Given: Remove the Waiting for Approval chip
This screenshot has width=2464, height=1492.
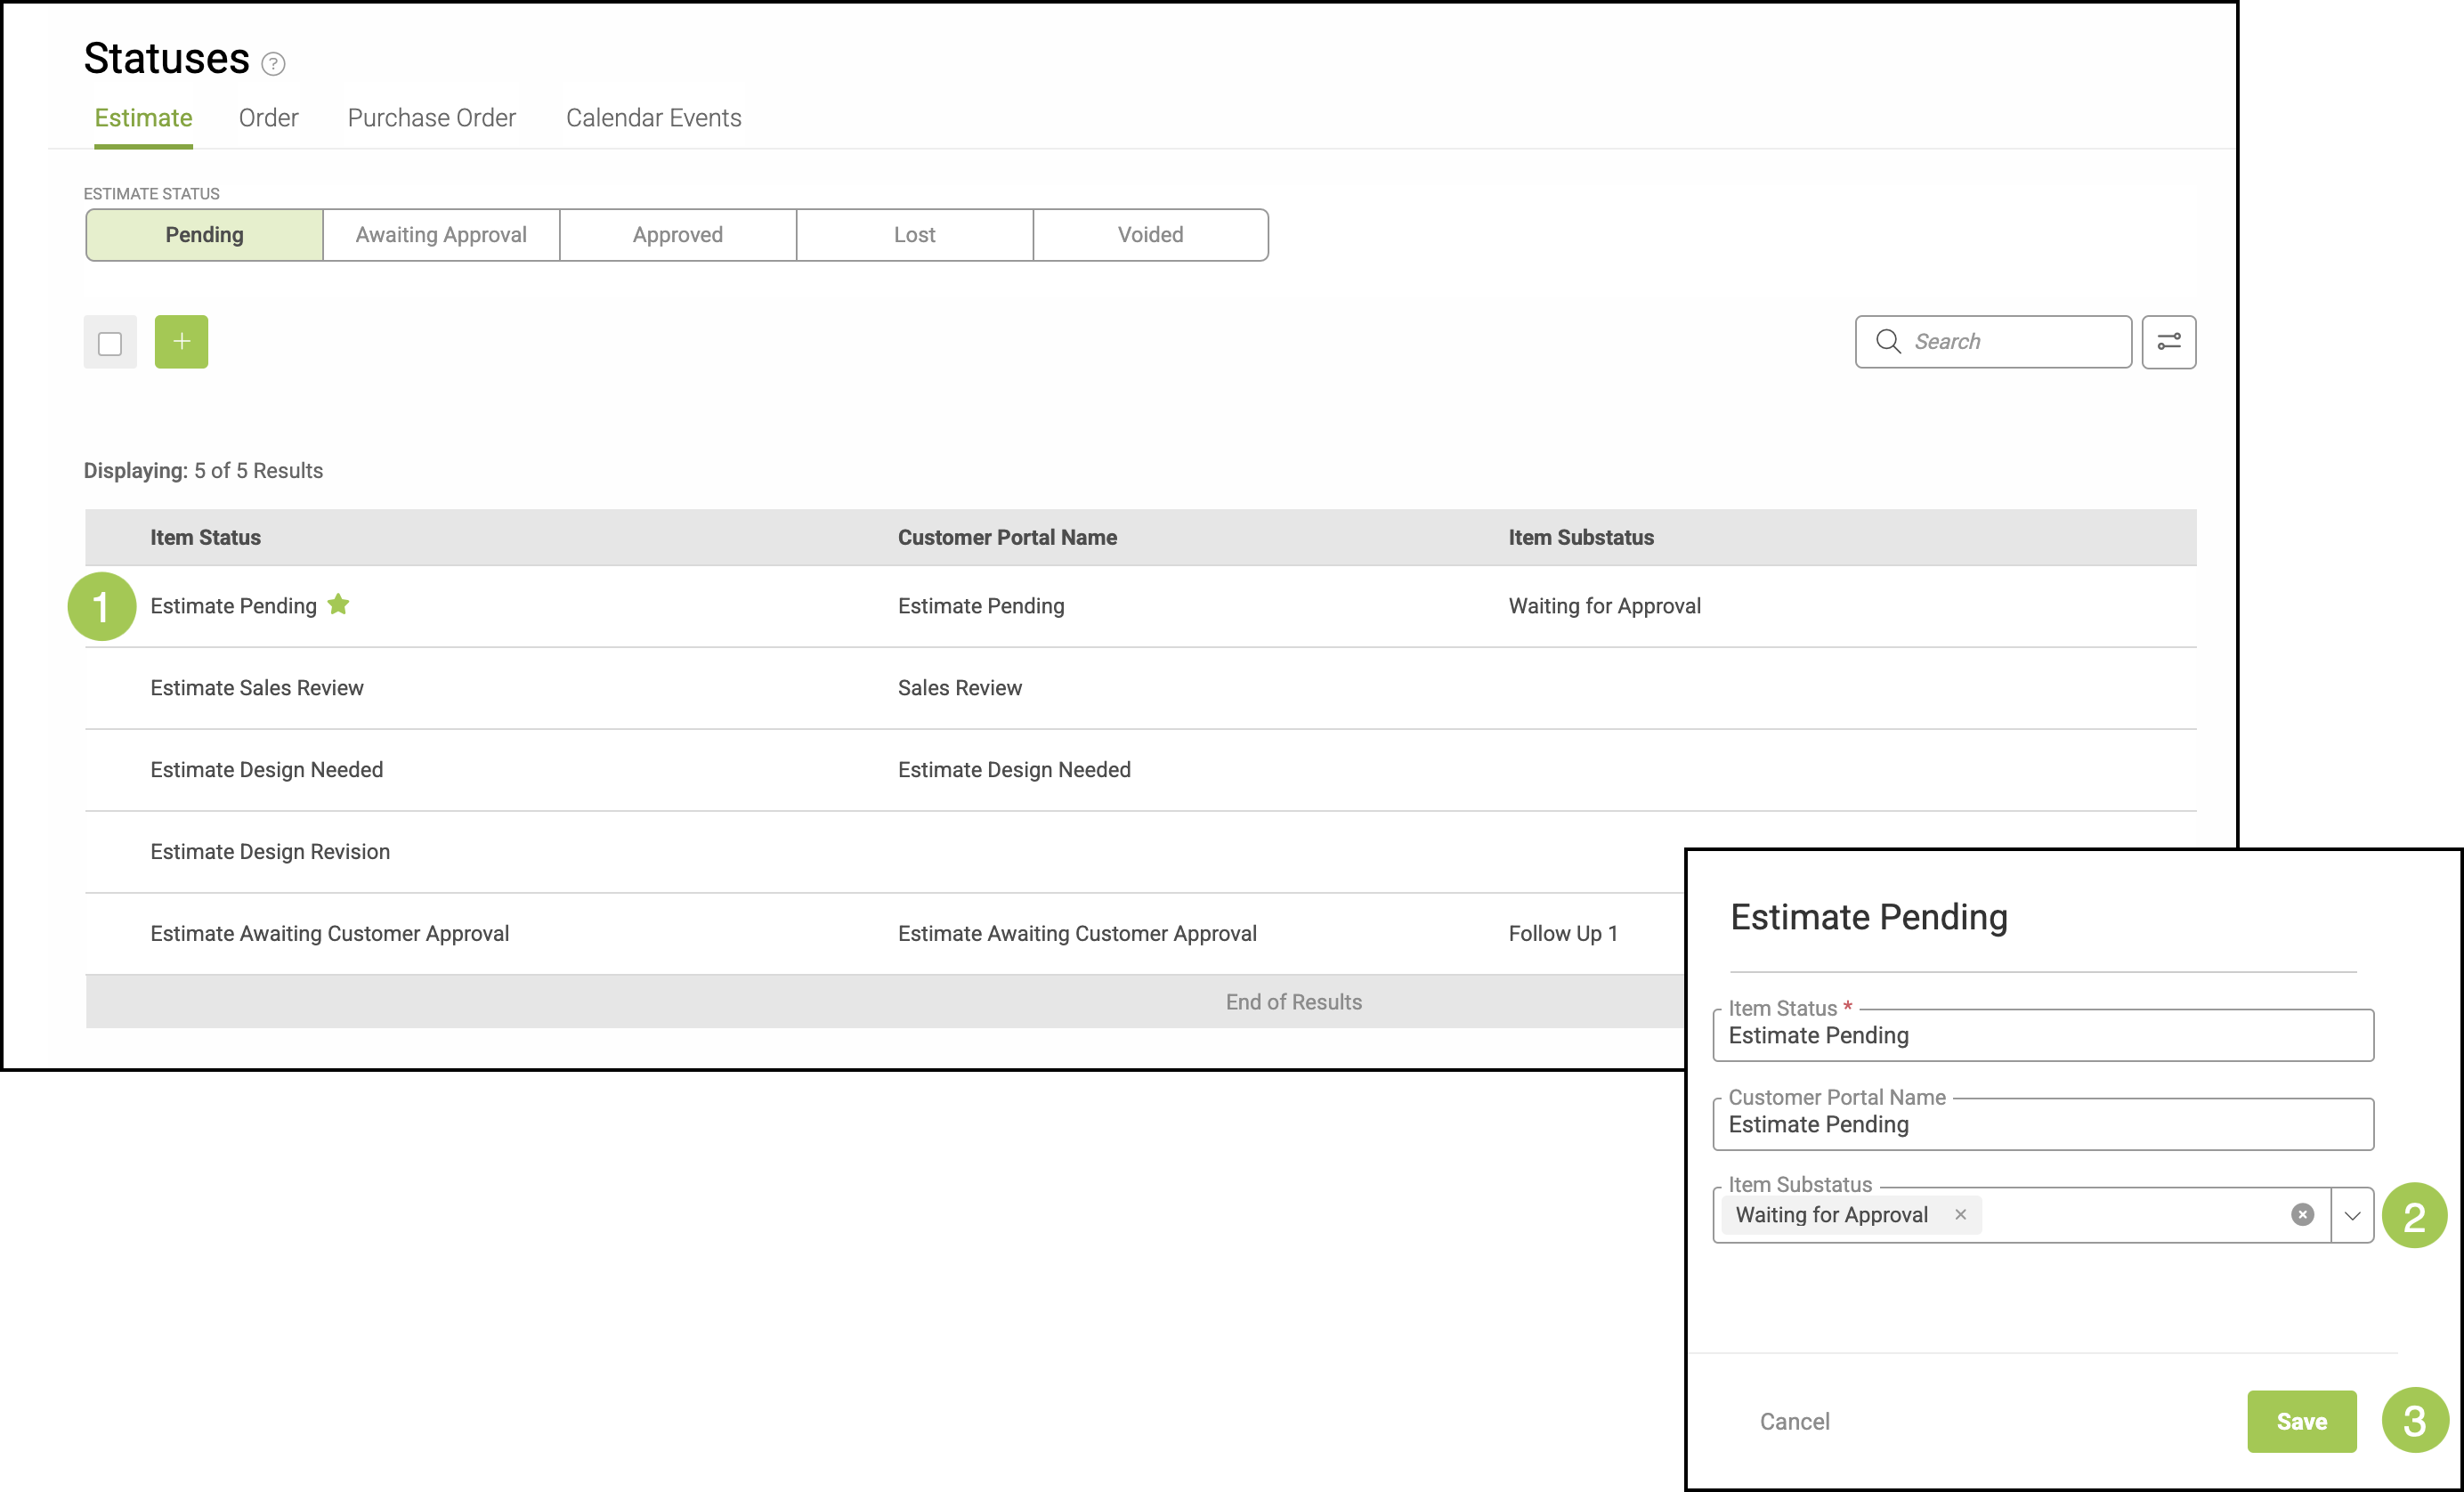Looking at the screenshot, I should coord(1960,1214).
